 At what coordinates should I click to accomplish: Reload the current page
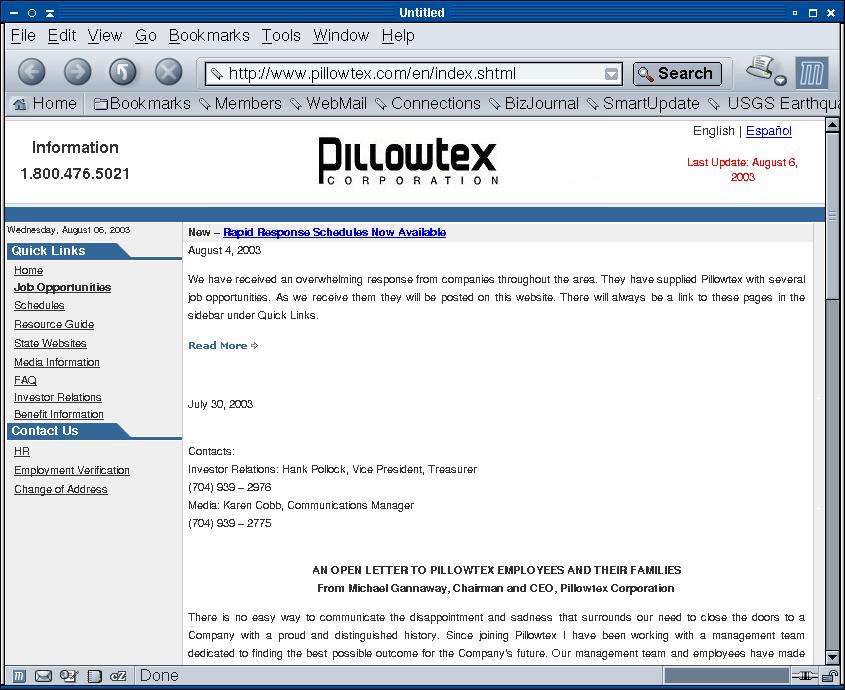point(123,72)
